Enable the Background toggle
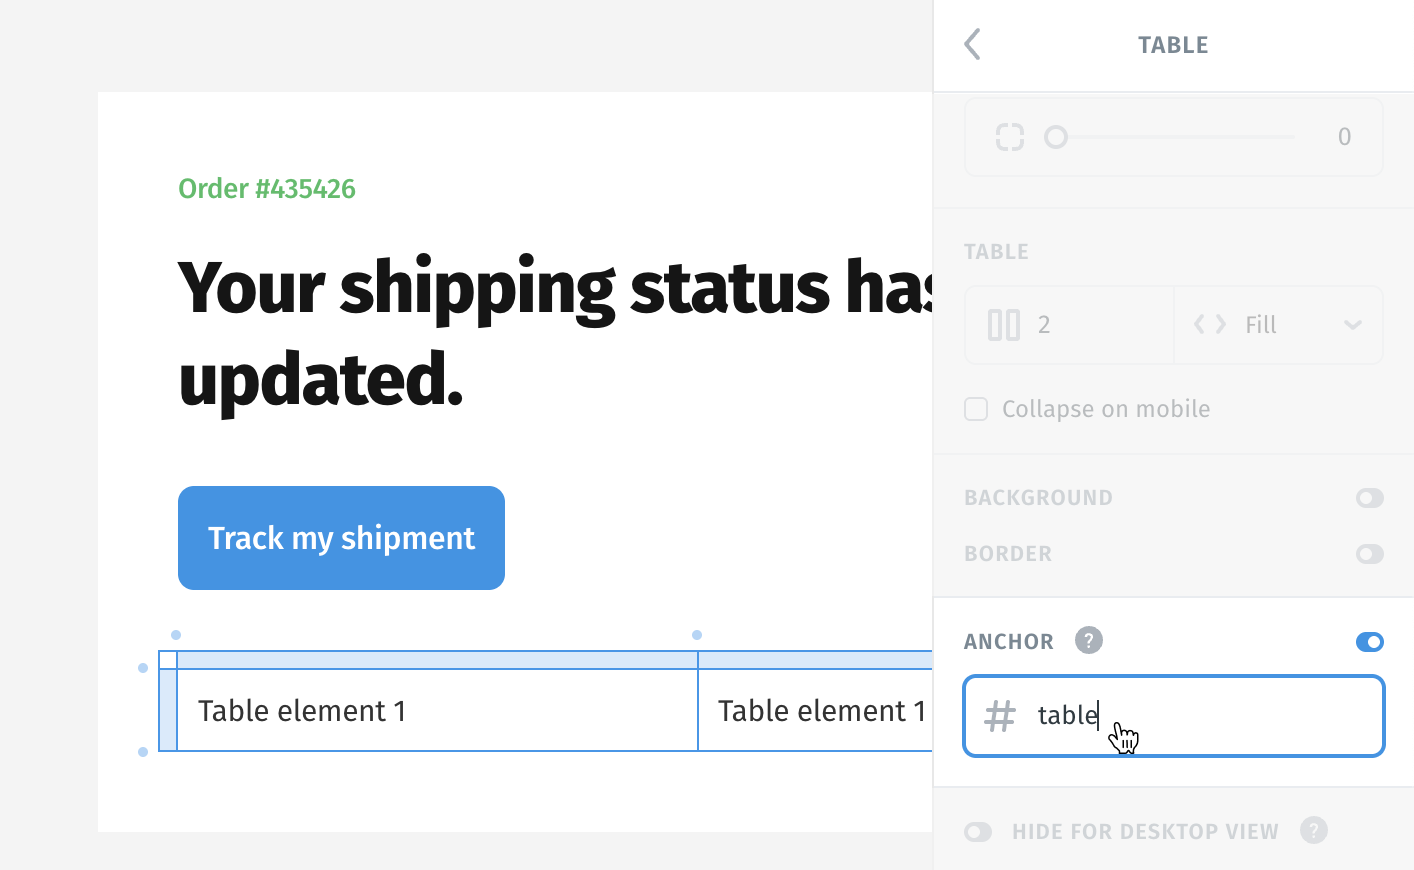 click(1369, 498)
